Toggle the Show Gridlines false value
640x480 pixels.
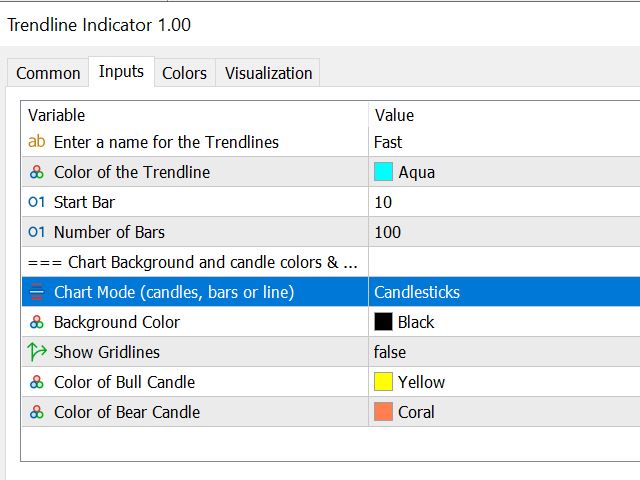390,352
